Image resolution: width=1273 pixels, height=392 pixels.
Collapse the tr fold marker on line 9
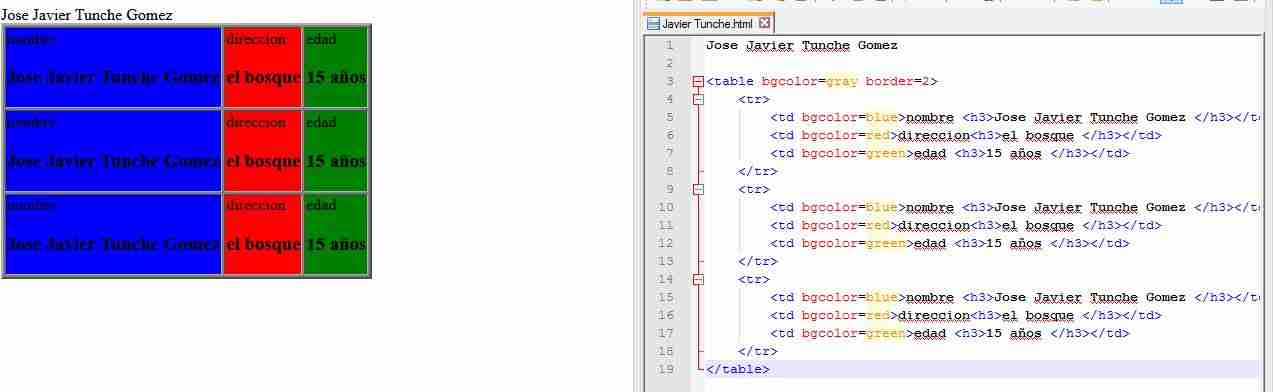[697, 189]
